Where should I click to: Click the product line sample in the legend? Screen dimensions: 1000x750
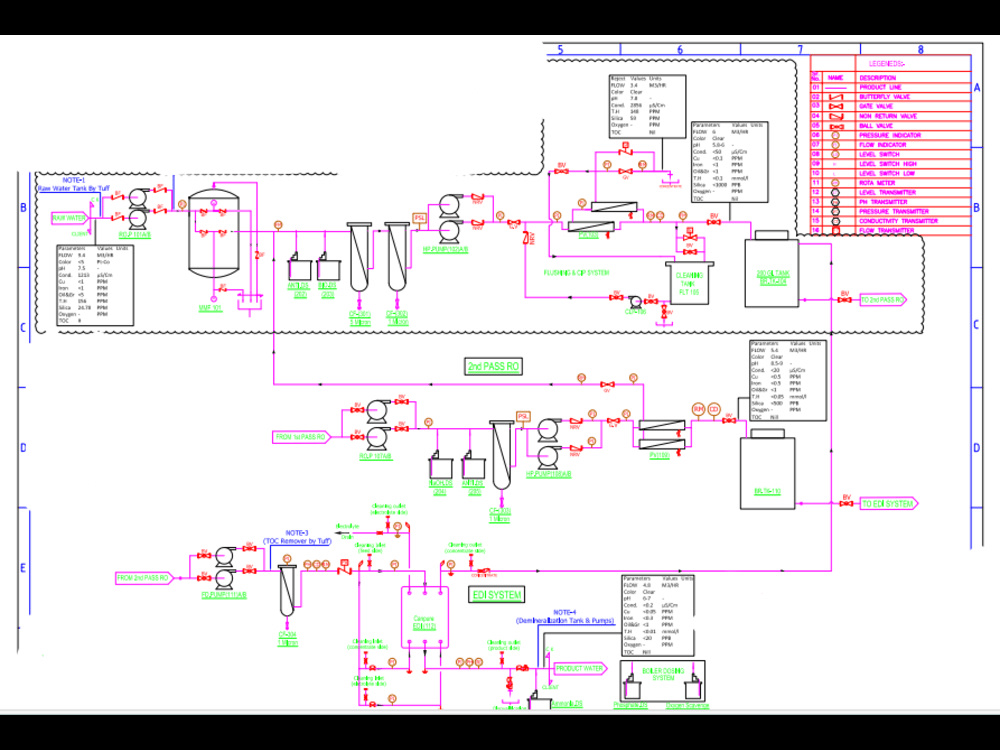[835, 87]
